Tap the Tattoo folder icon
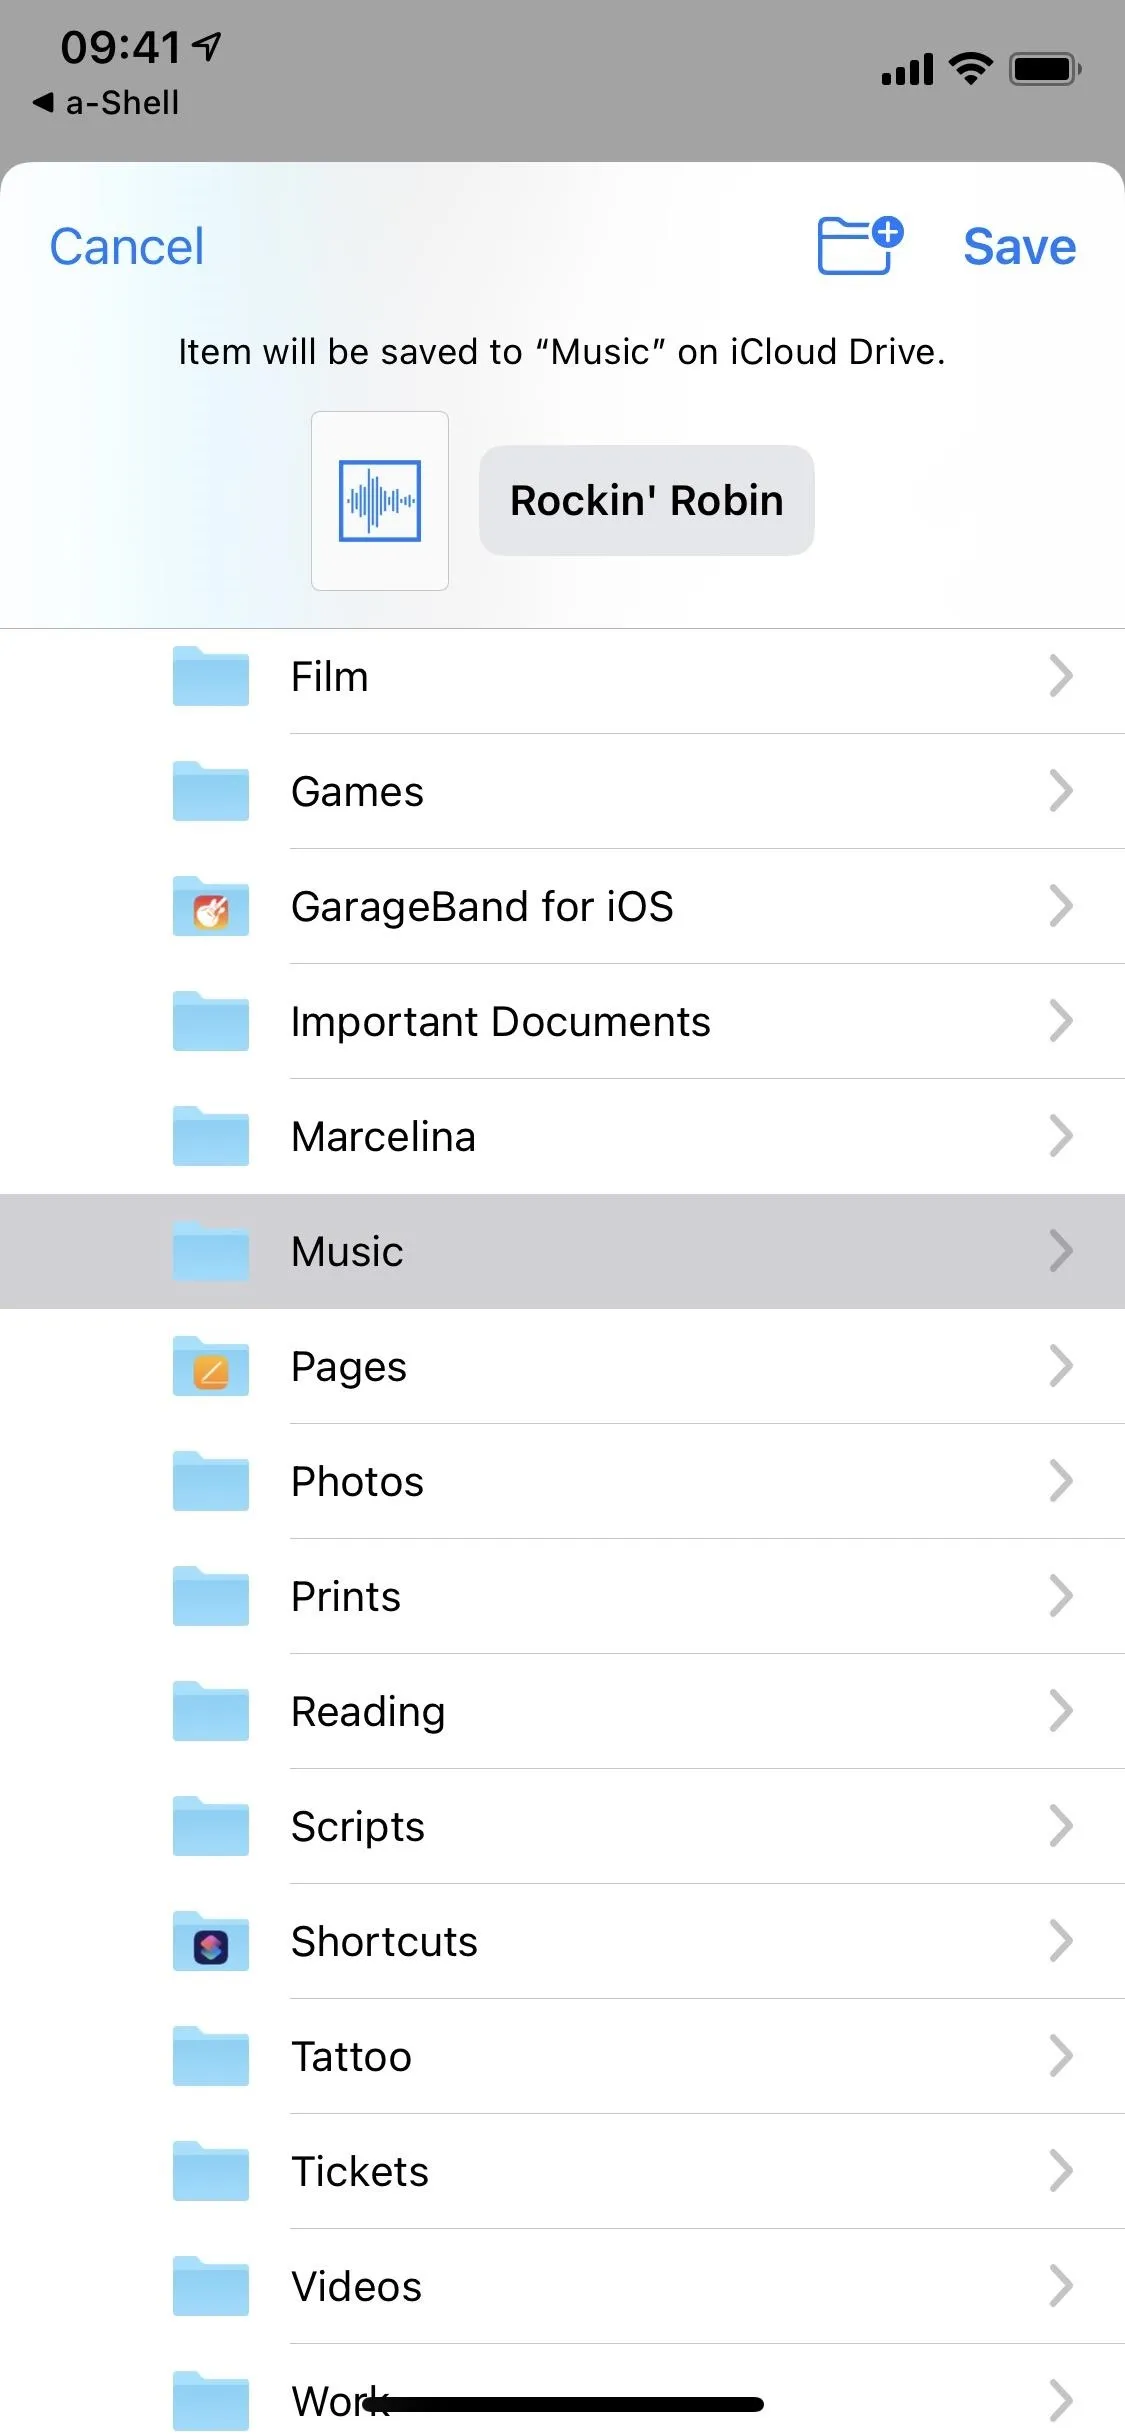 tap(210, 2056)
